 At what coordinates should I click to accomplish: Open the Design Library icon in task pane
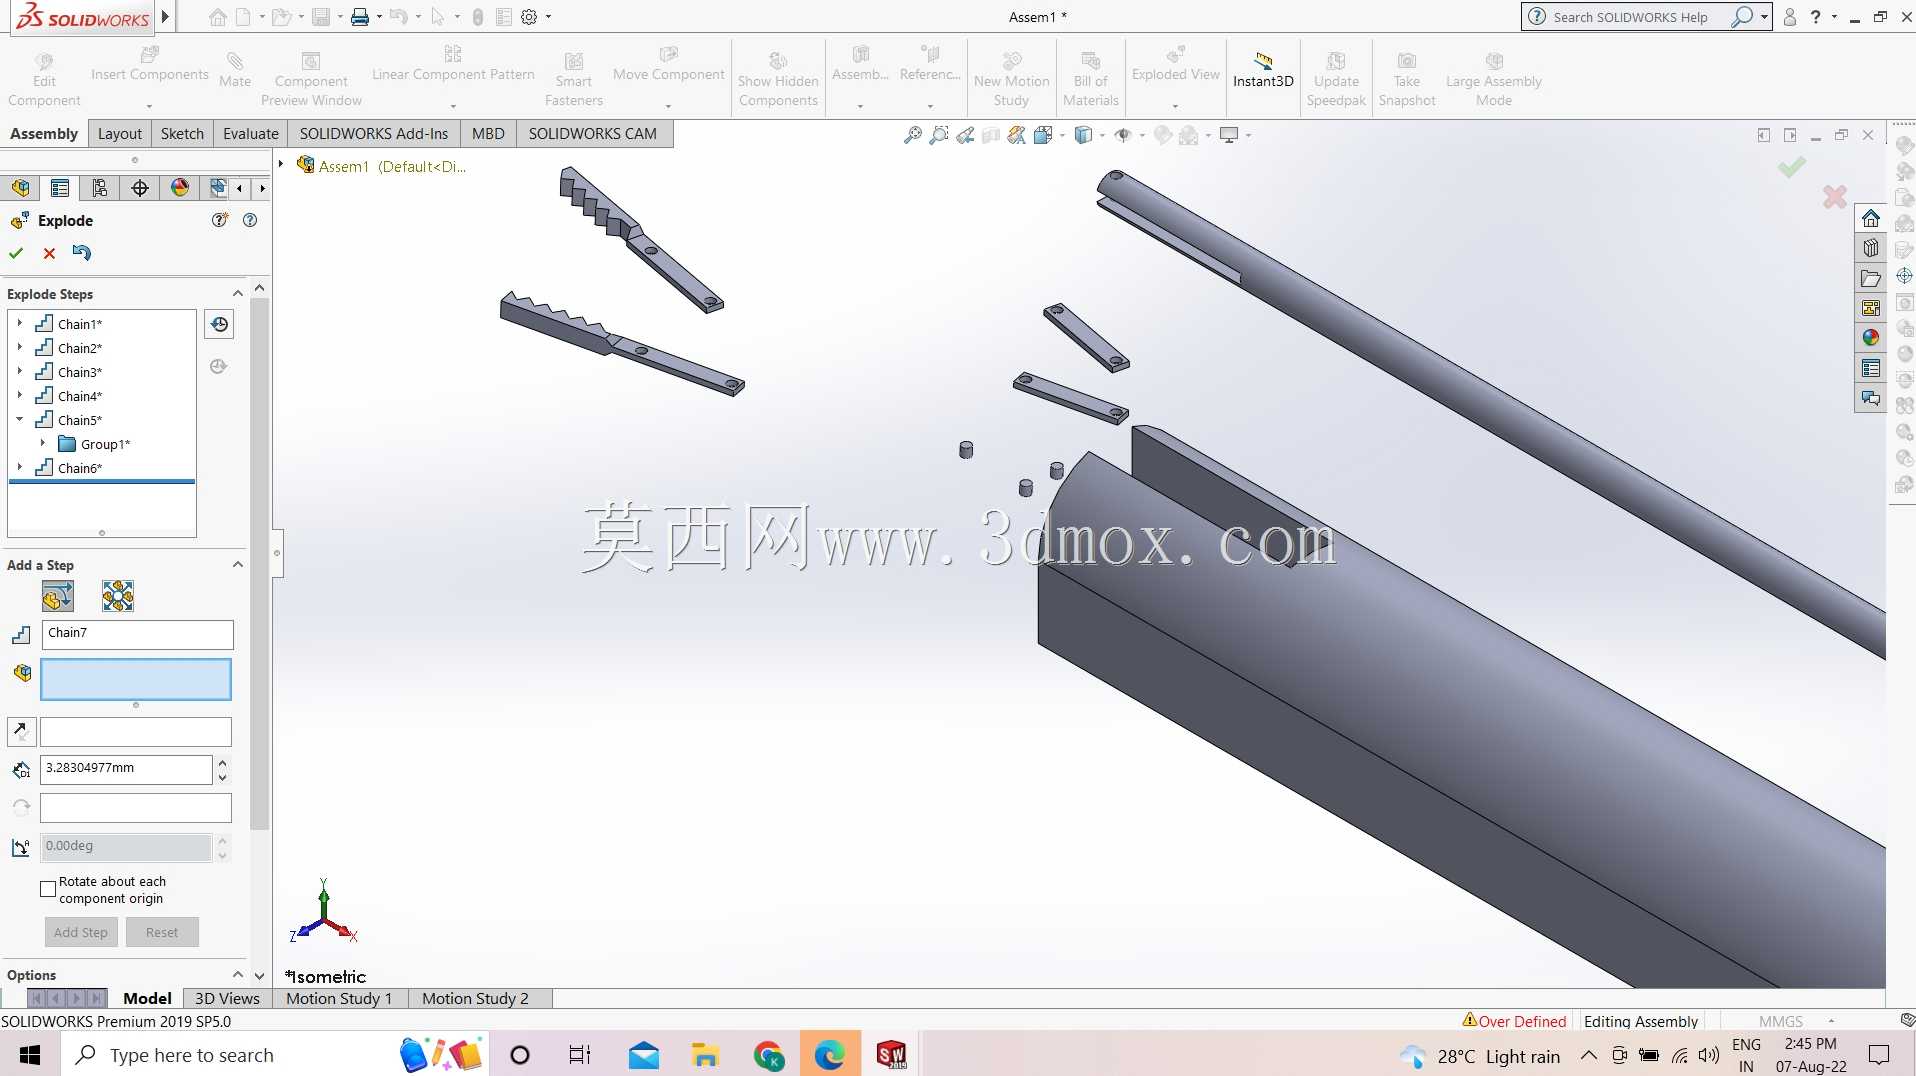[1871, 248]
